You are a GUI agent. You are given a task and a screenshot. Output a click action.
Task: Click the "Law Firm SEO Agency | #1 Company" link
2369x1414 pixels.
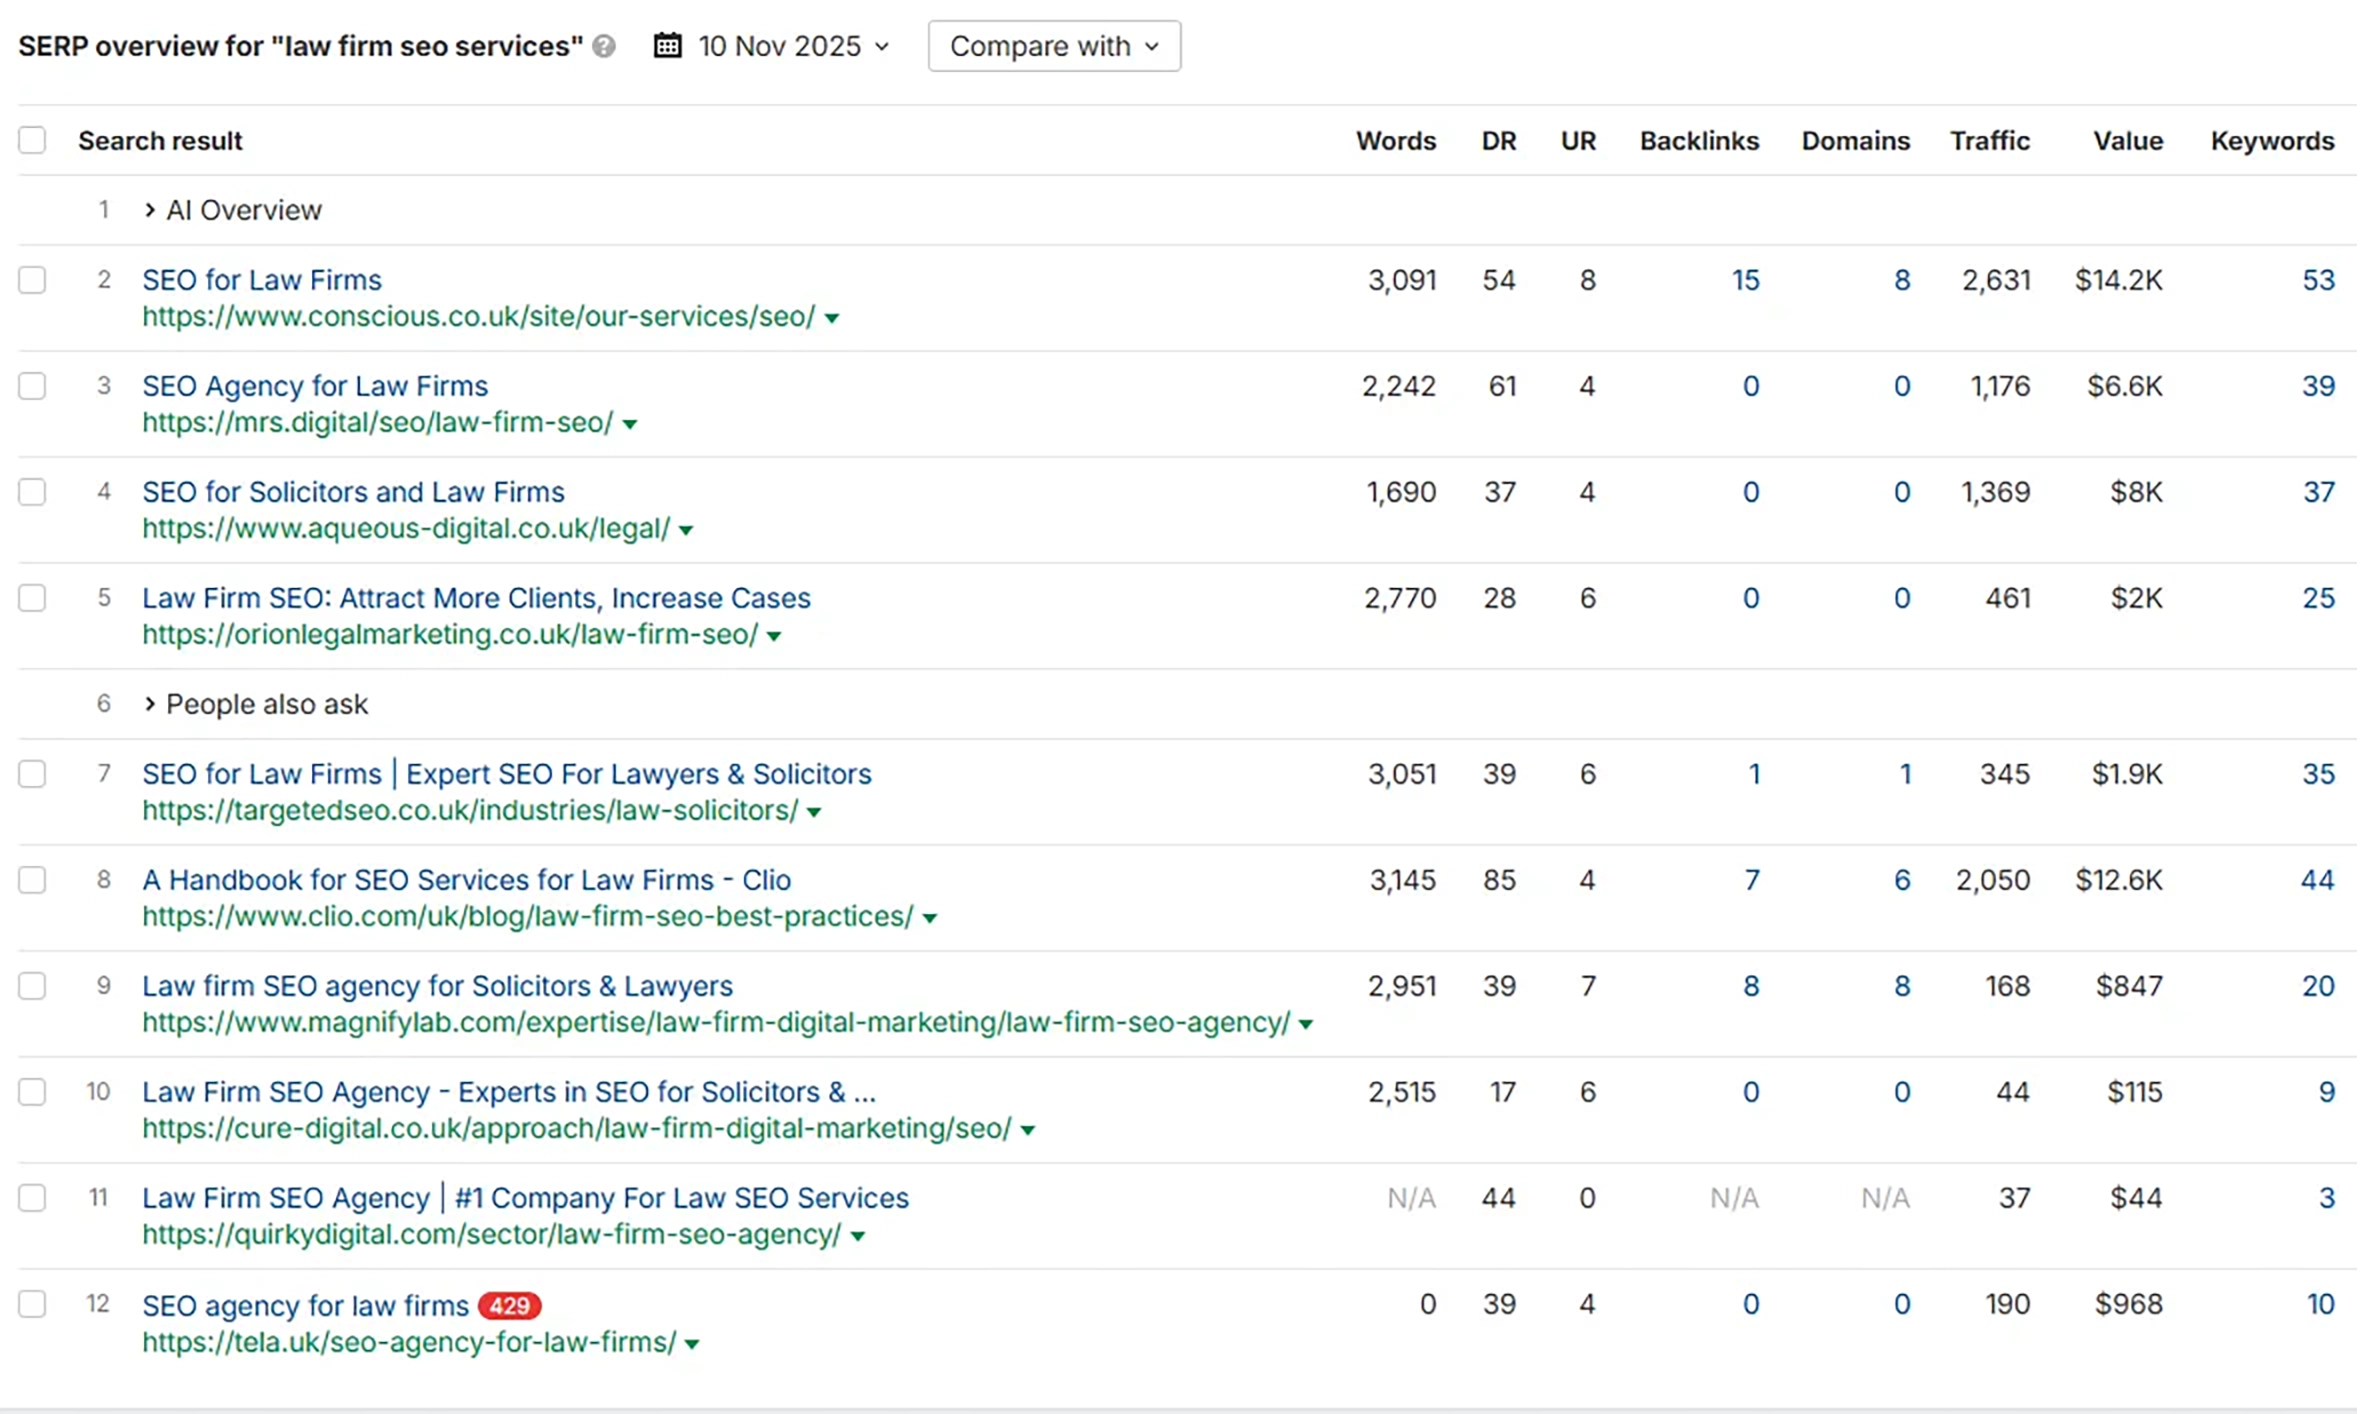point(525,1198)
